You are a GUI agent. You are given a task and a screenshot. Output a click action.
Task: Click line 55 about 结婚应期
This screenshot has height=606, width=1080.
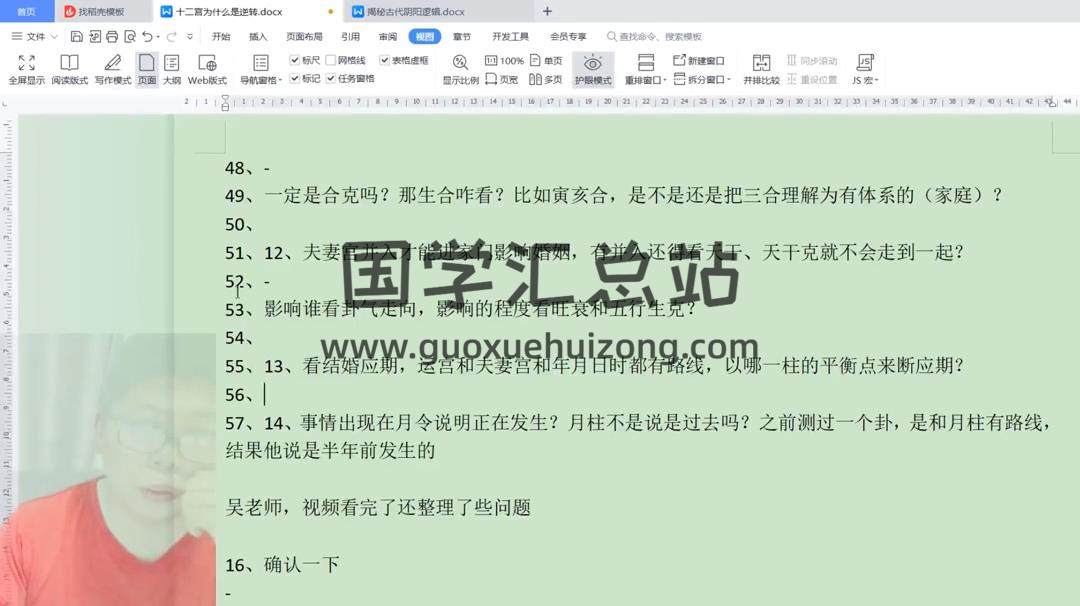click(594, 366)
